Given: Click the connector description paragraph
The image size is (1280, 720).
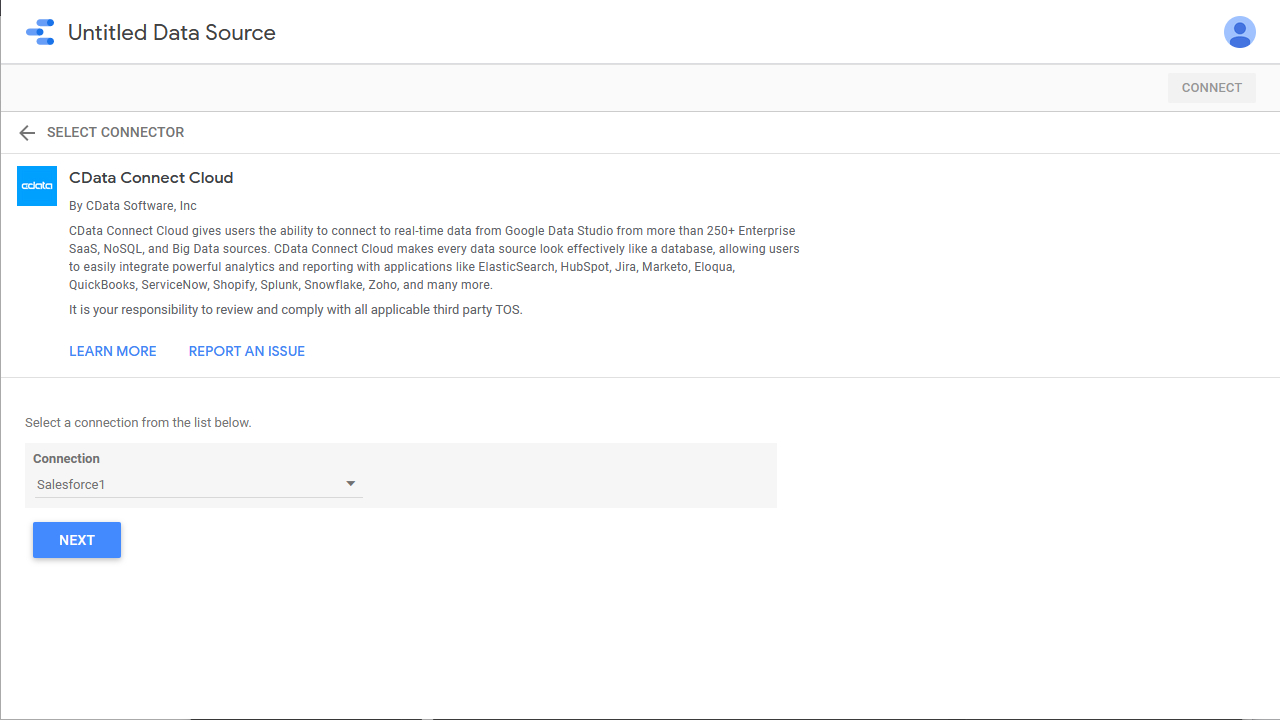Looking at the screenshot, I should click(x=434, y=258).
